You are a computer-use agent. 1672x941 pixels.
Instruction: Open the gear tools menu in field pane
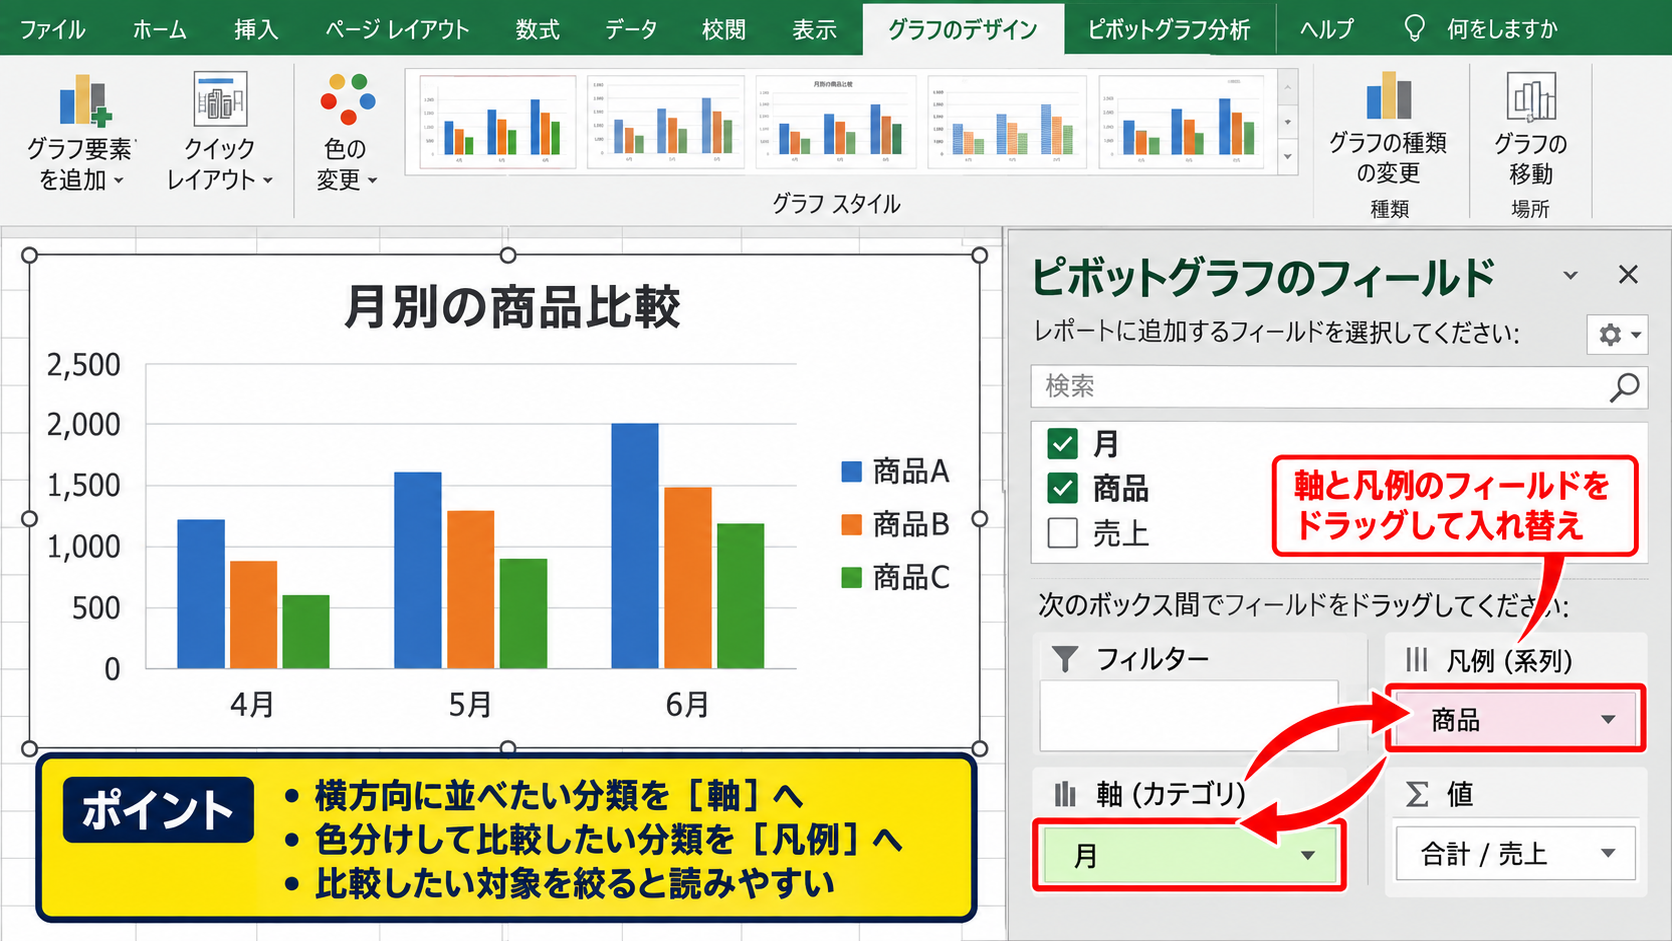1616,335
